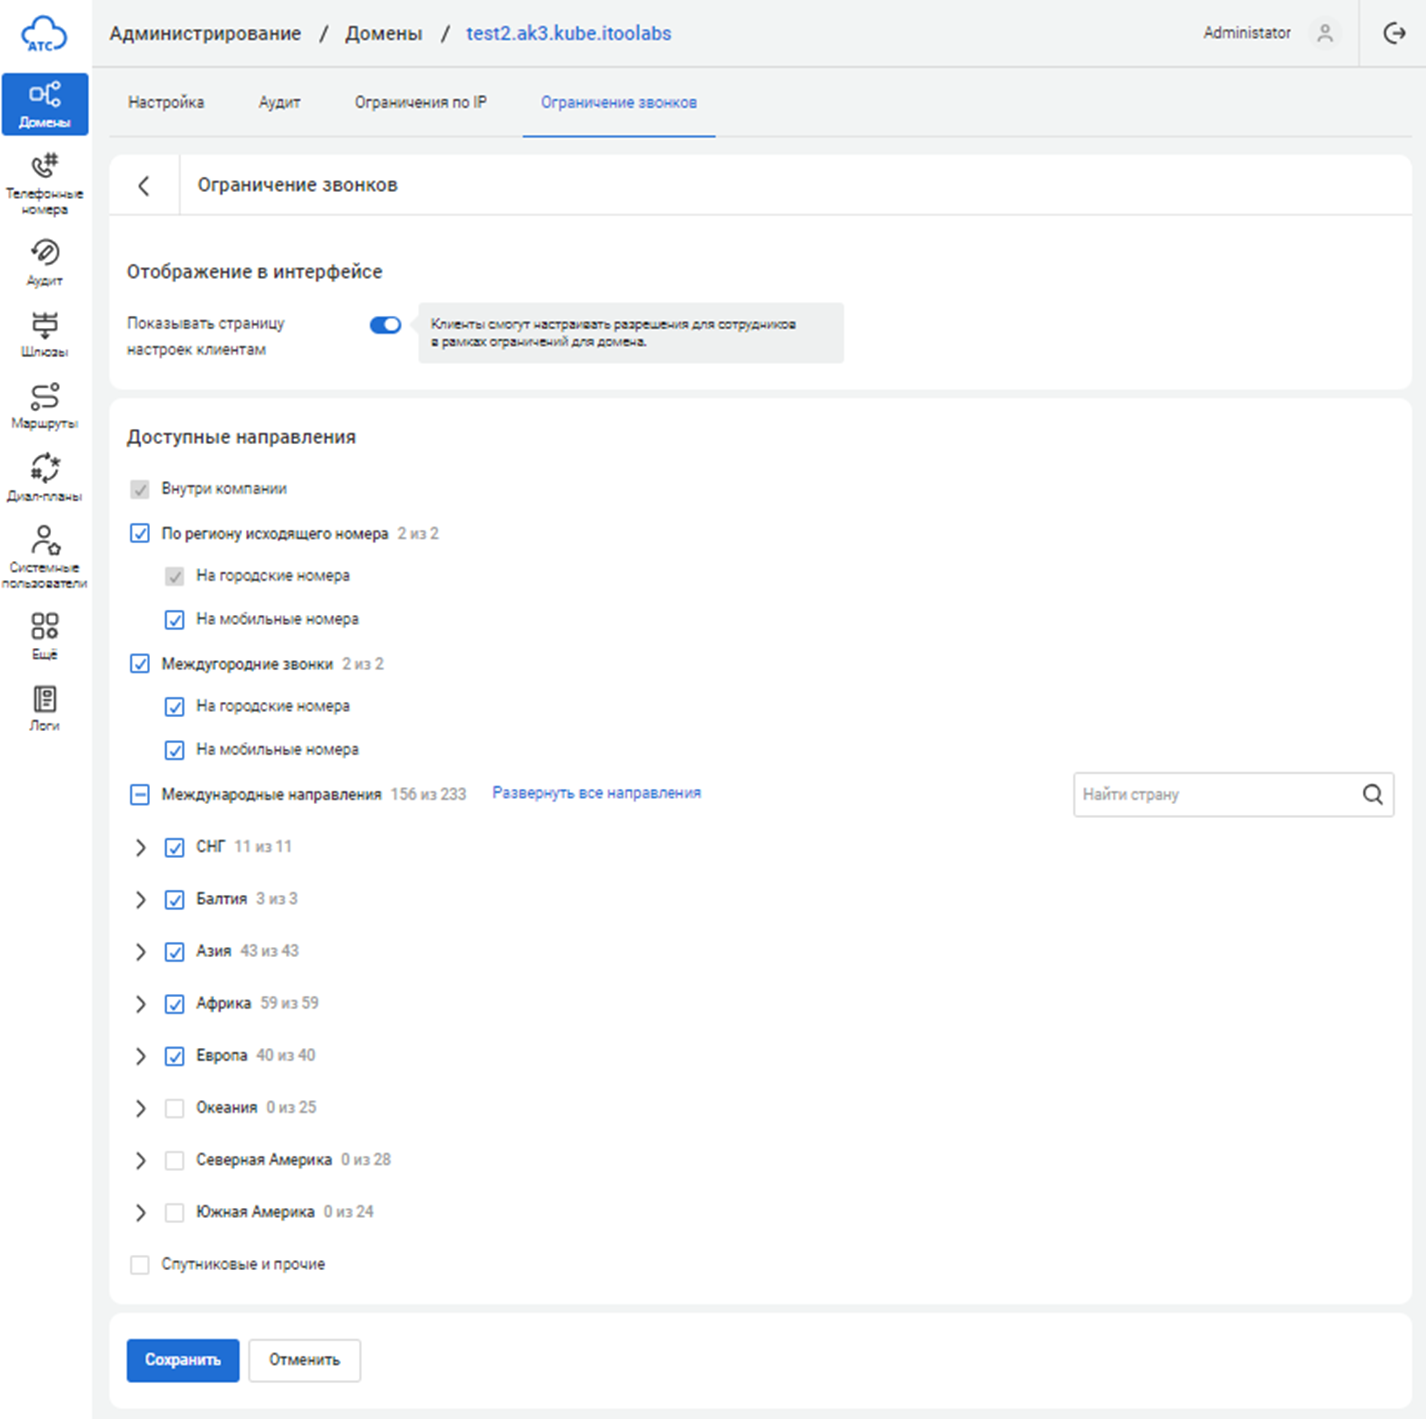Enable the Спутниковые и прочие checkbox
The height and width of the screenshot is (1419, 1426).
tap(140, 1265)
